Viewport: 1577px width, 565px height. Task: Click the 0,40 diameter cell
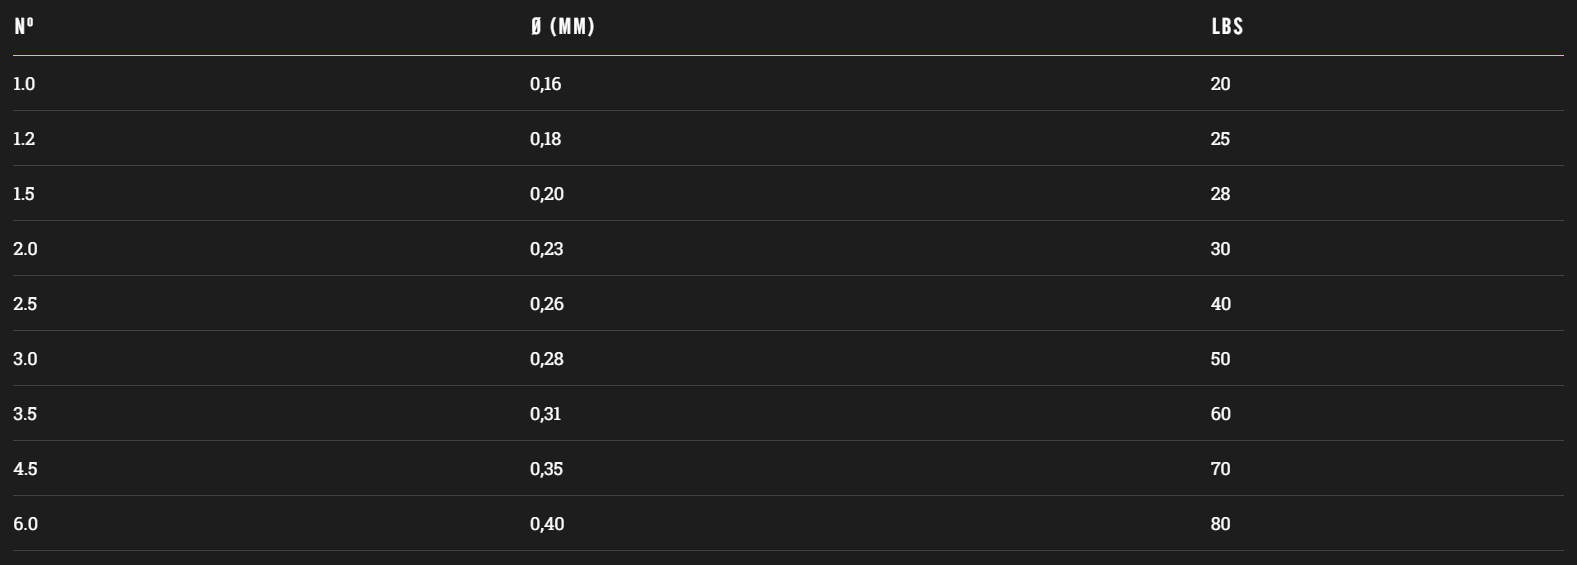click(546, 524)
